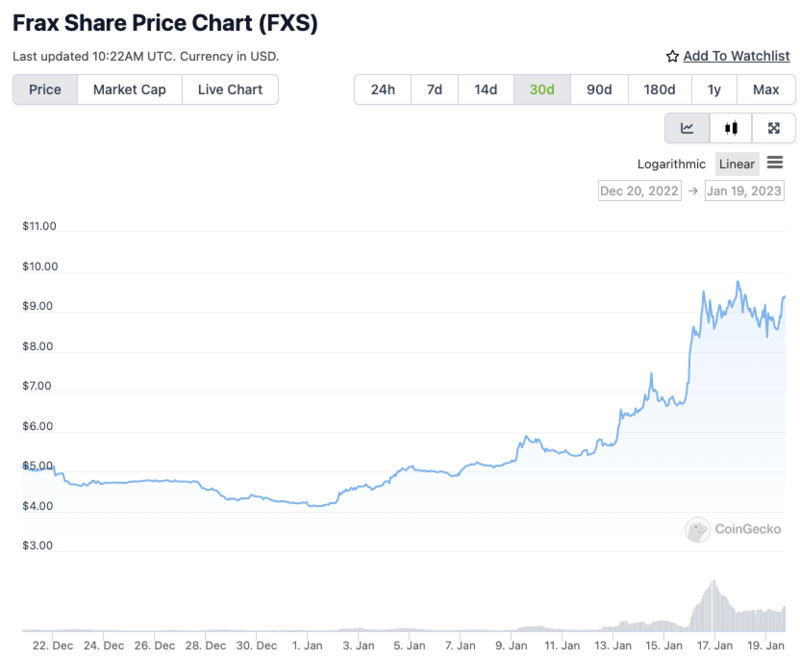Edit end date Jan 19, 2023
The width and height of the screenshot is (800, 660).
[744, 190]
